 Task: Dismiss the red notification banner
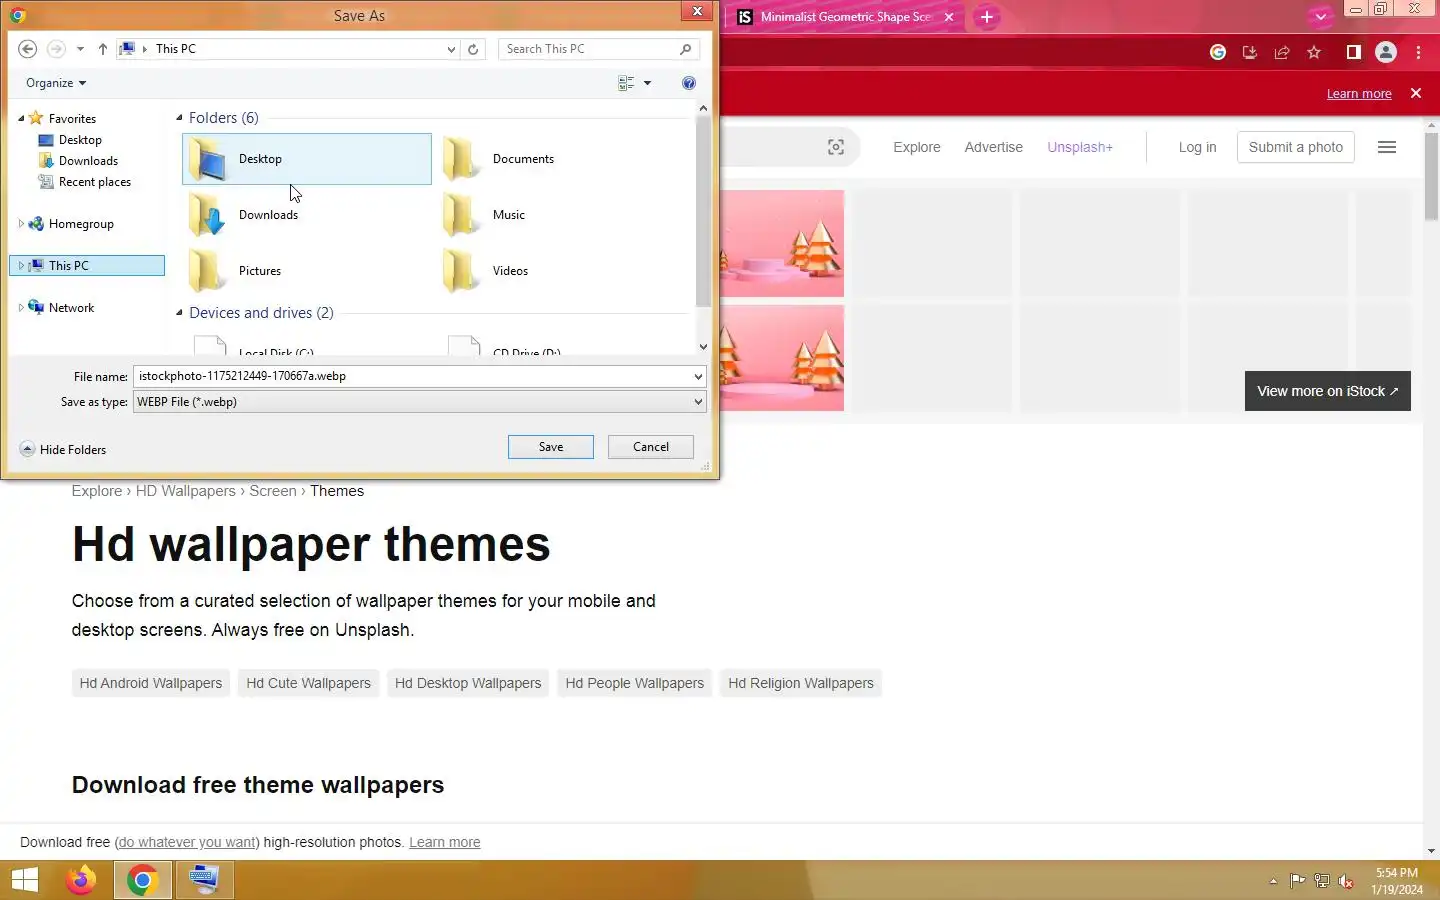tap(1416, 93)
